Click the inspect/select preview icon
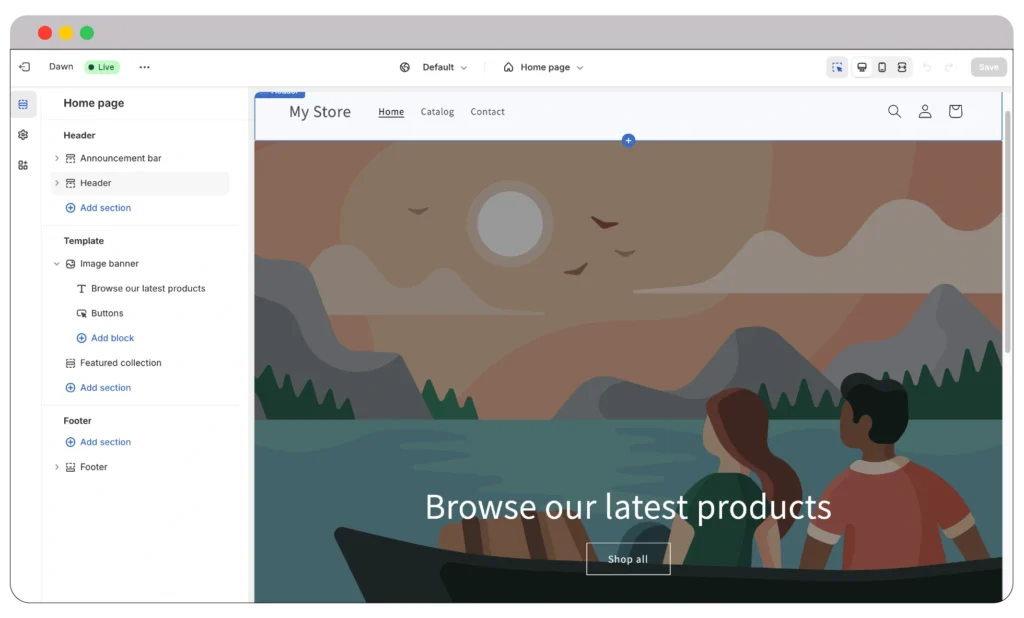Screen dimensions: 1024x618 click(x=837, y=66)
